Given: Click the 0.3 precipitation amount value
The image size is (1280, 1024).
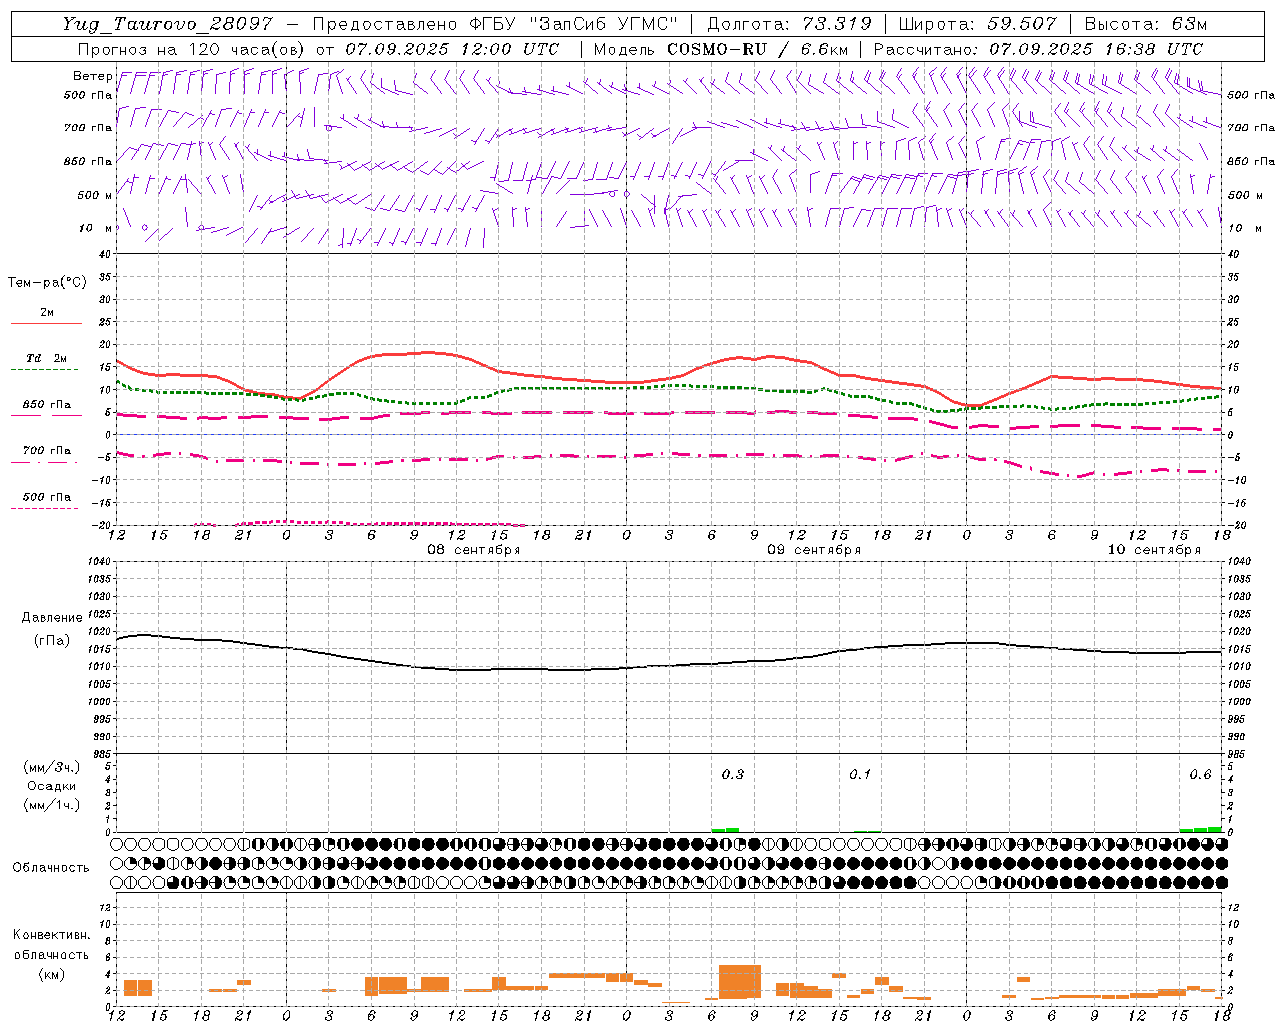Looking at the screenshot, I should pyautogui.click(x=733, y=774).
